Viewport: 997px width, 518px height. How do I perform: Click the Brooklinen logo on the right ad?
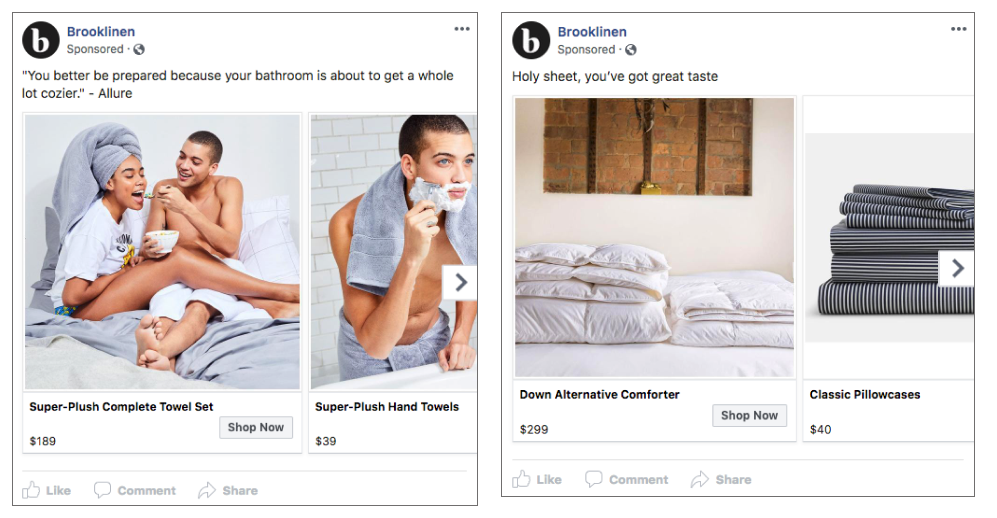[531, 40]
